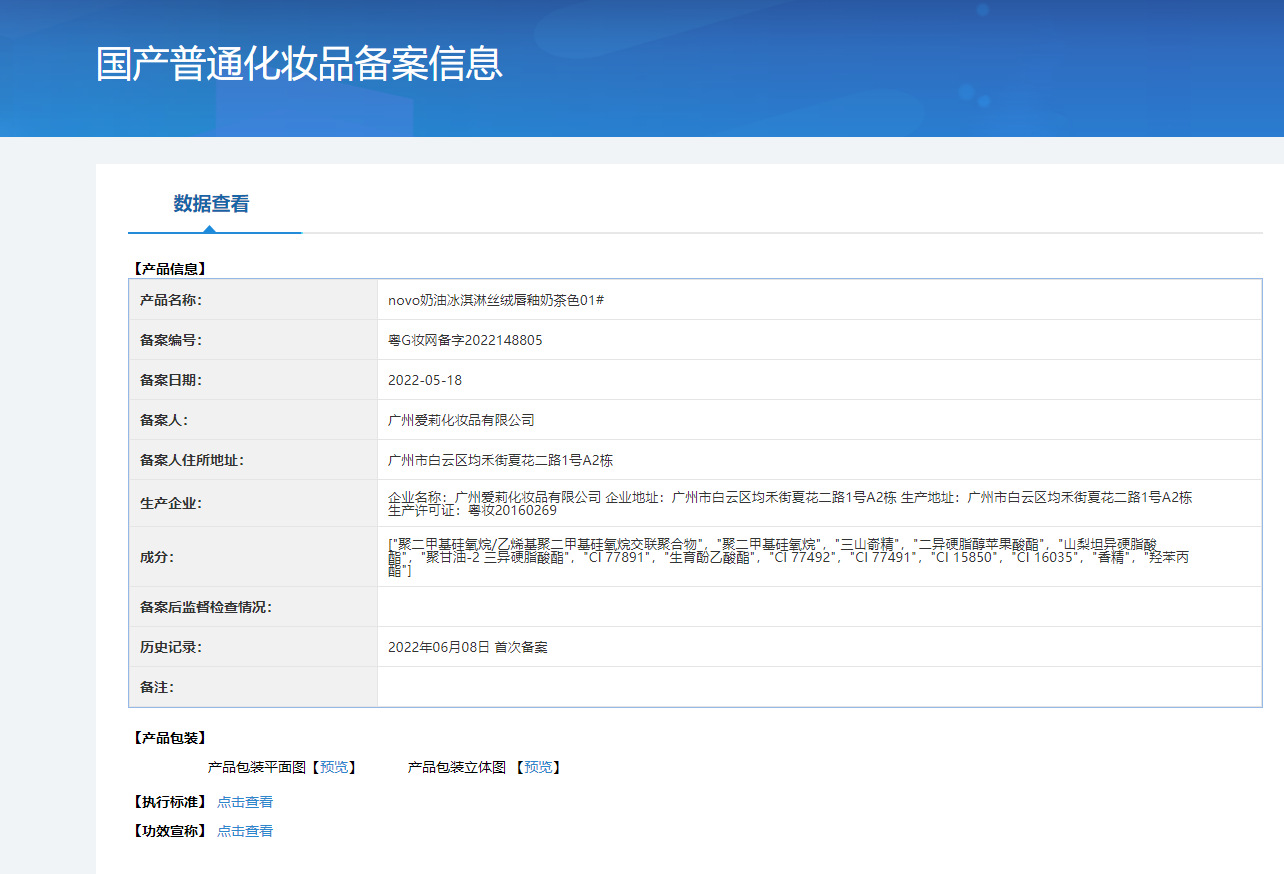
Task: Click the empty 备案后监督检查情况 value cell
Action: 819,607
